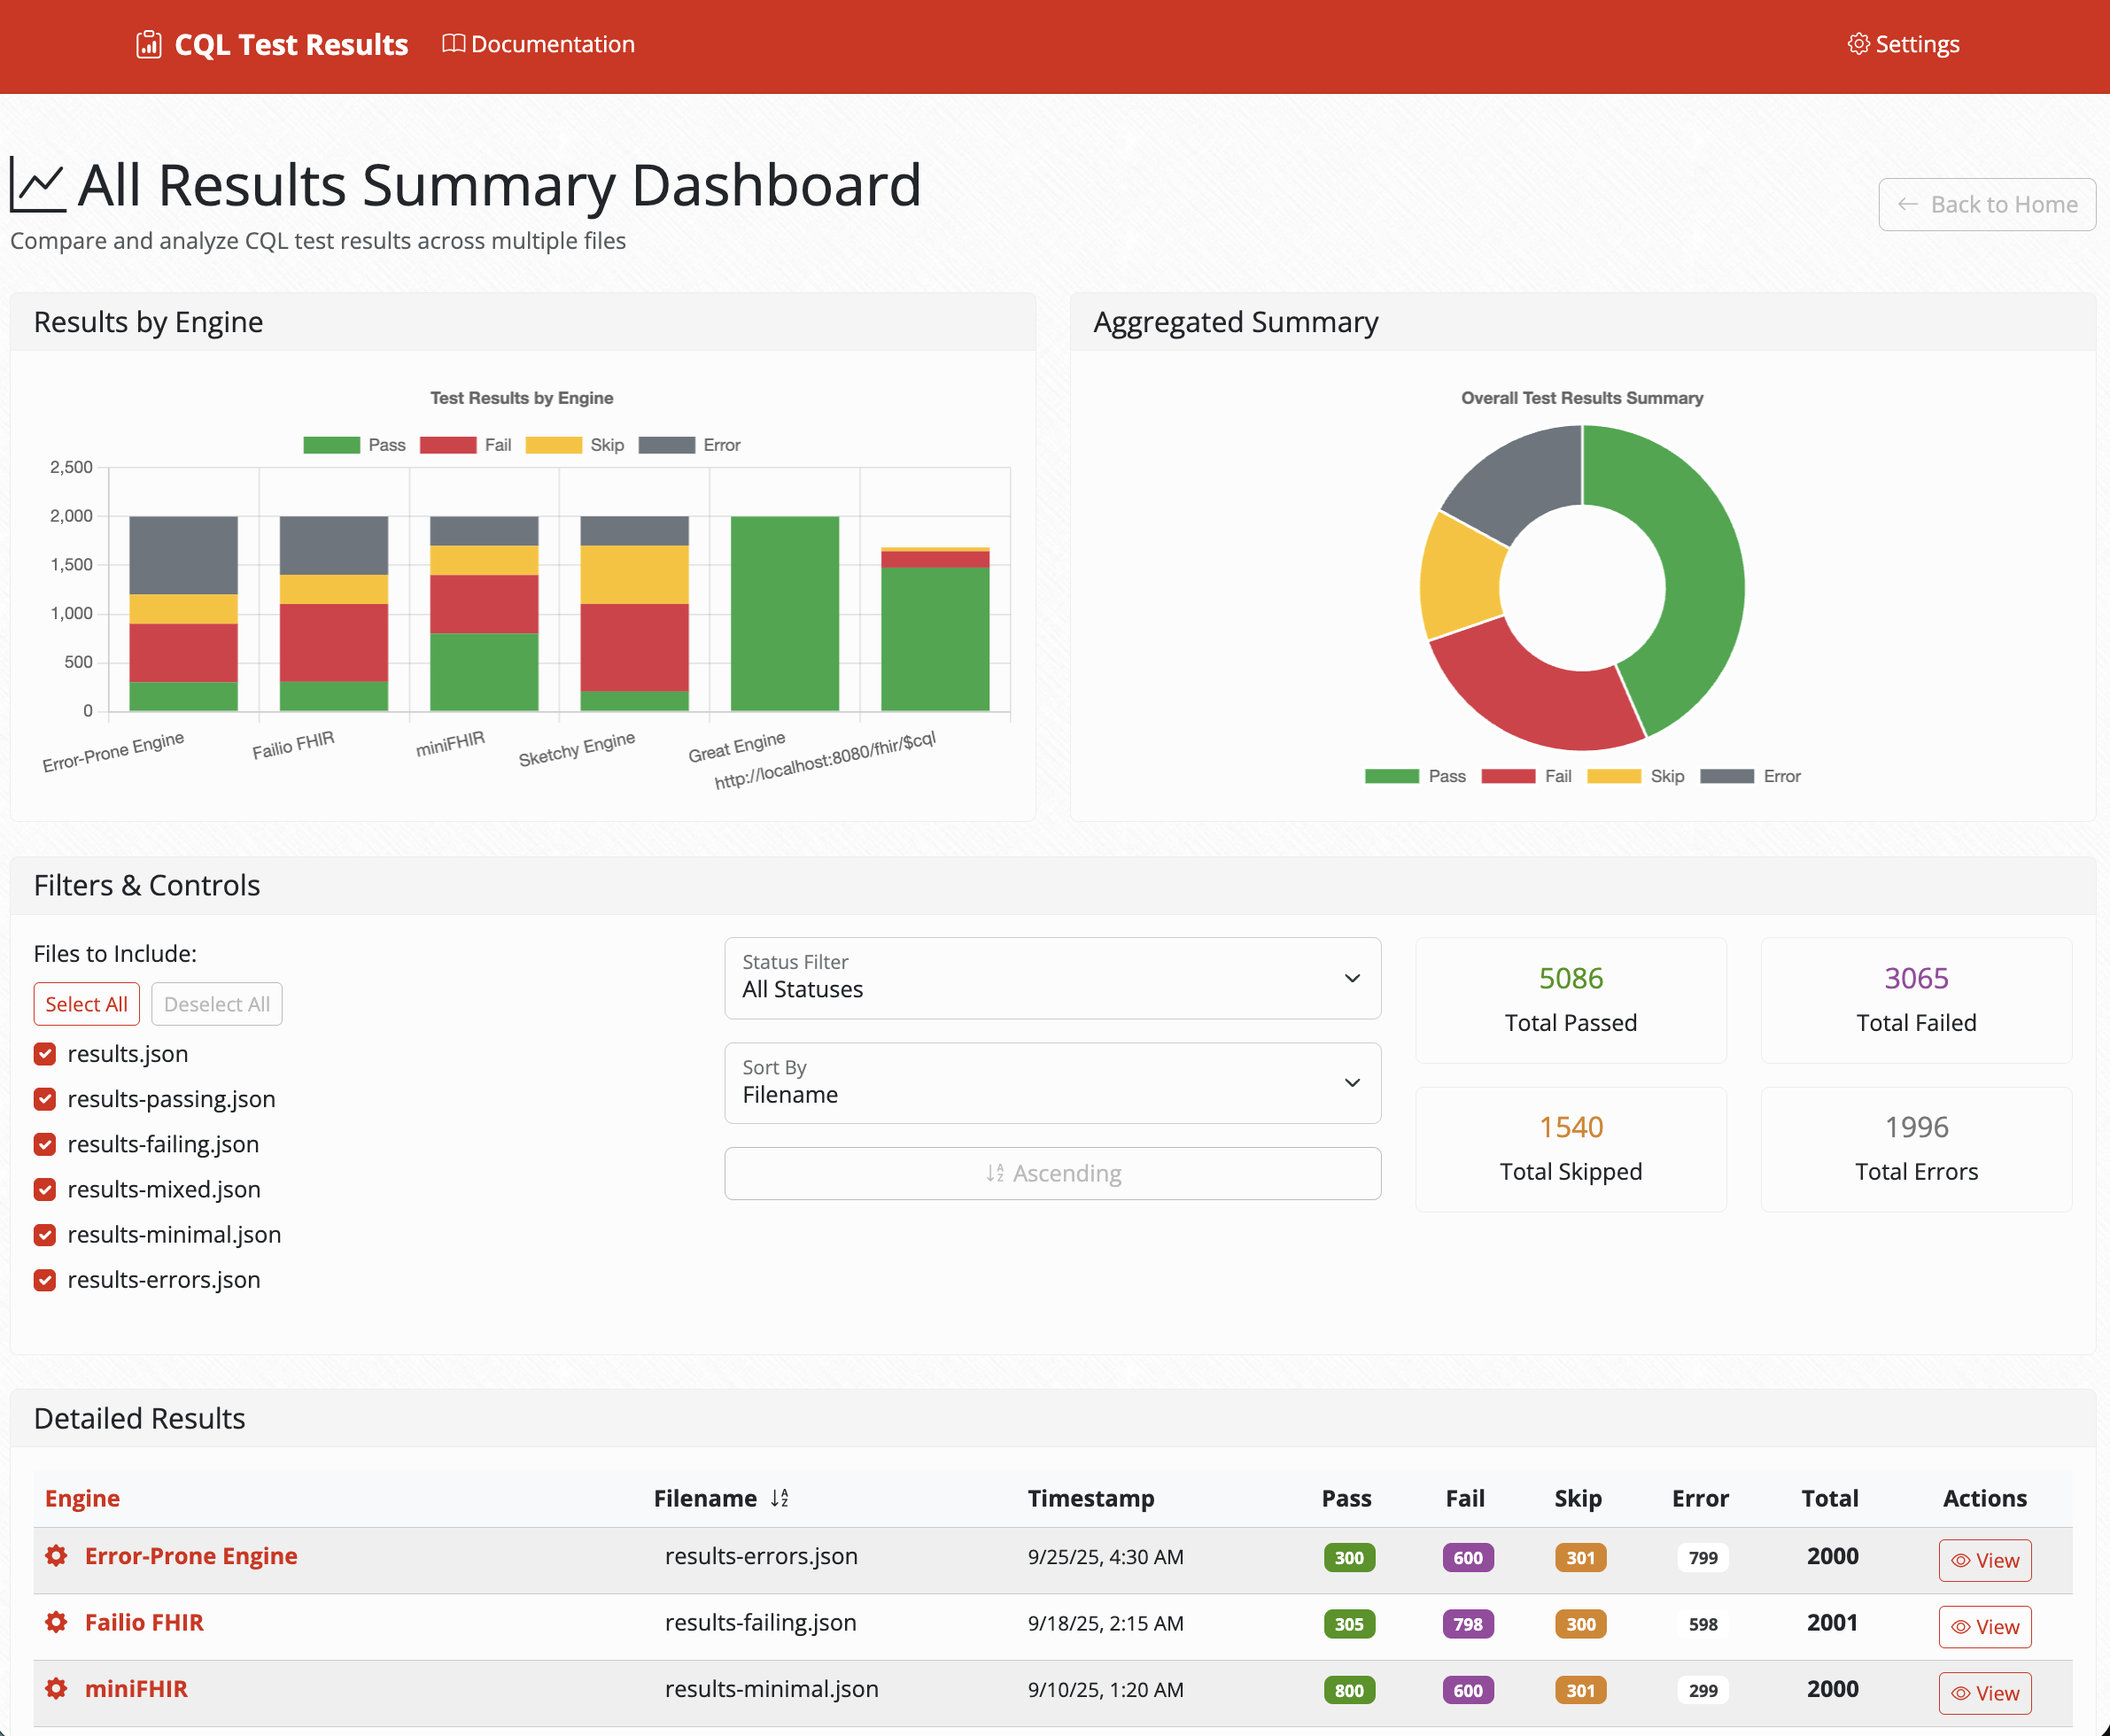Screen dimensions: 2110x1736
Task: Click the Settings gear icon
Action: [x=1859, y=44]
